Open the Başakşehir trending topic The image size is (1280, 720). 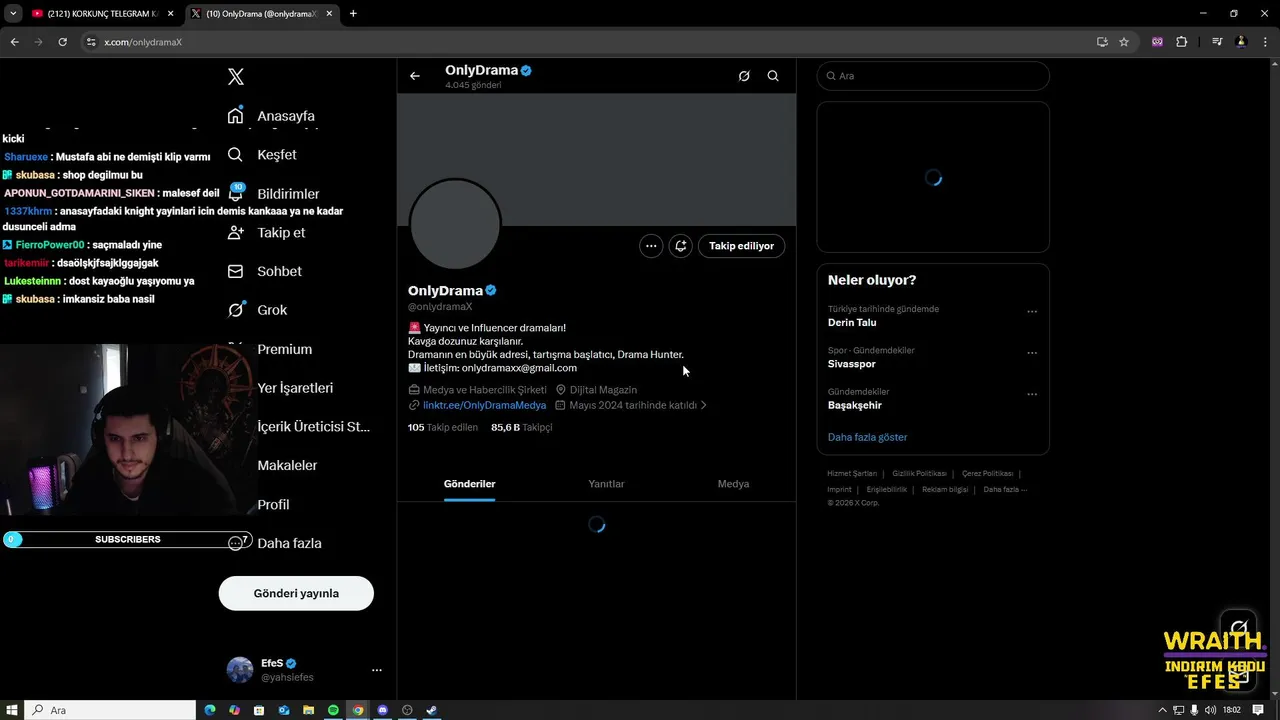point(855,405)
